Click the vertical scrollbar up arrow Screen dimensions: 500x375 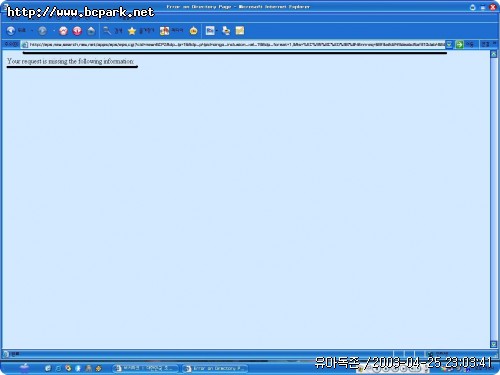[x=494, y=54]
